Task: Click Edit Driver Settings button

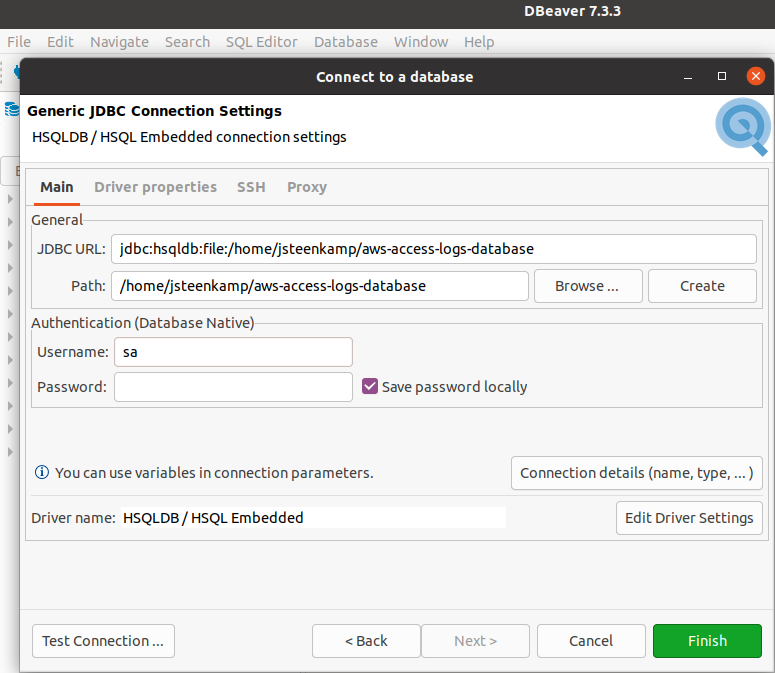Action: click(689, 518)
